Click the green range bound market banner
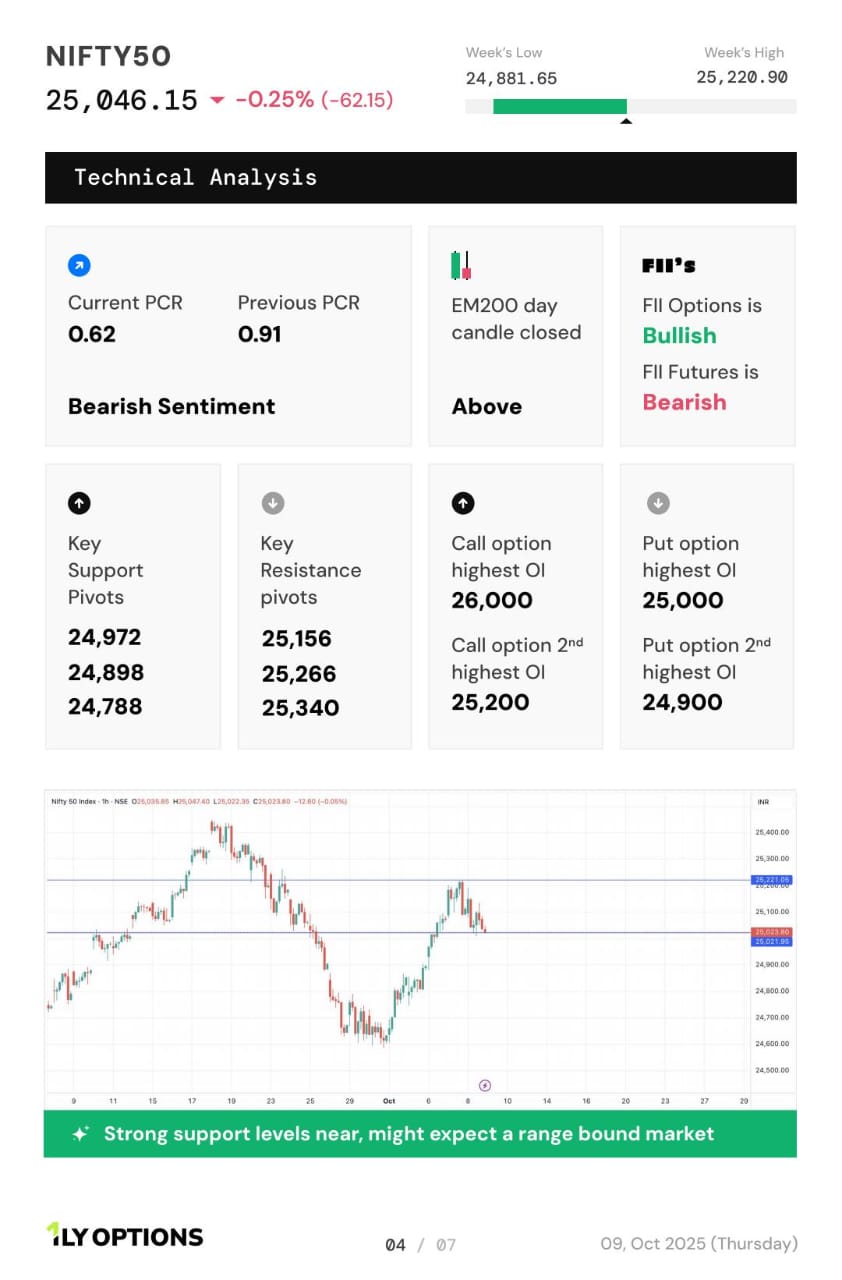Viewport: 842px width, 1280px height. (420, 1134)
